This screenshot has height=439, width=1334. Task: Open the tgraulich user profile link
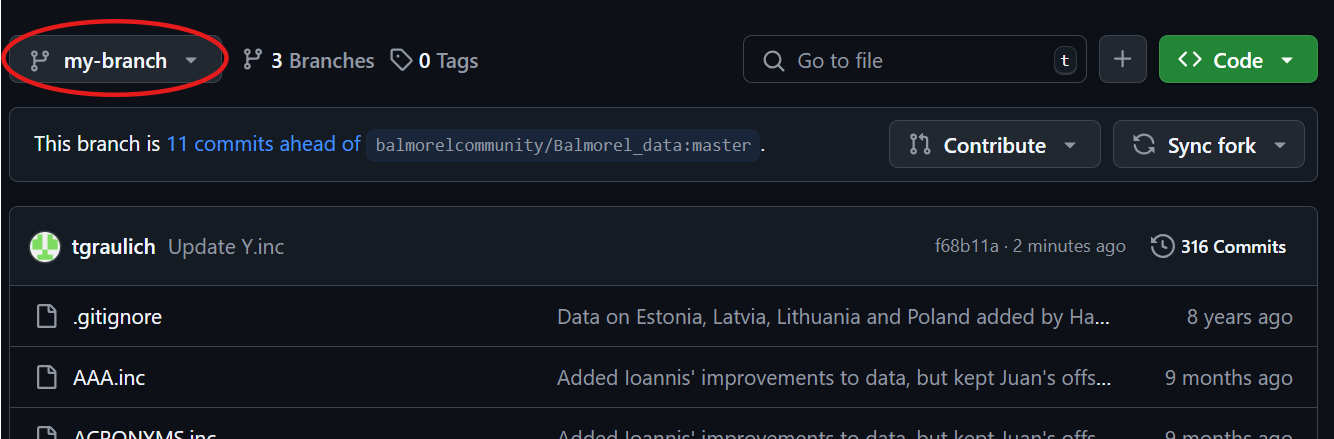[114, 247]
